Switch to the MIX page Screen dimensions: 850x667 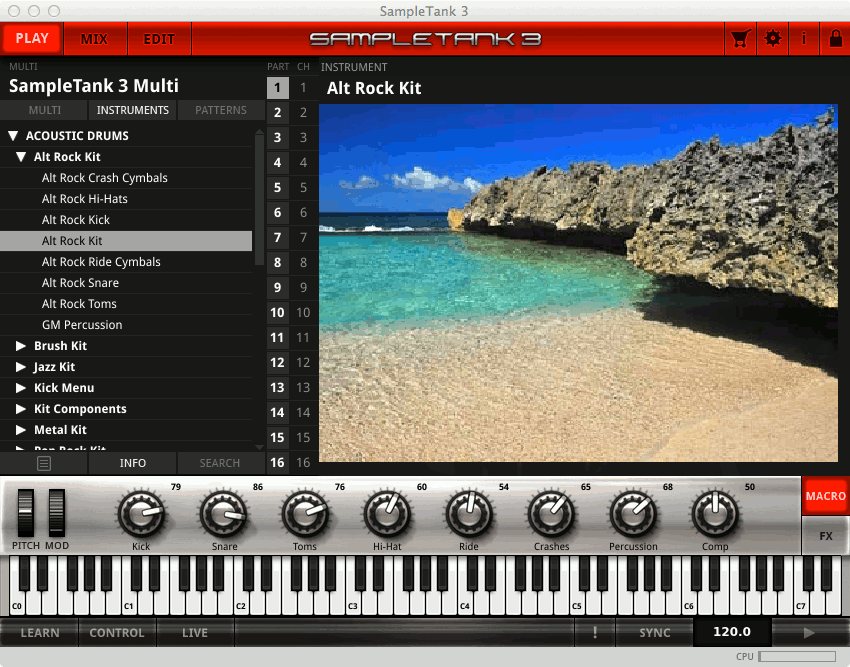click(95, 39)
